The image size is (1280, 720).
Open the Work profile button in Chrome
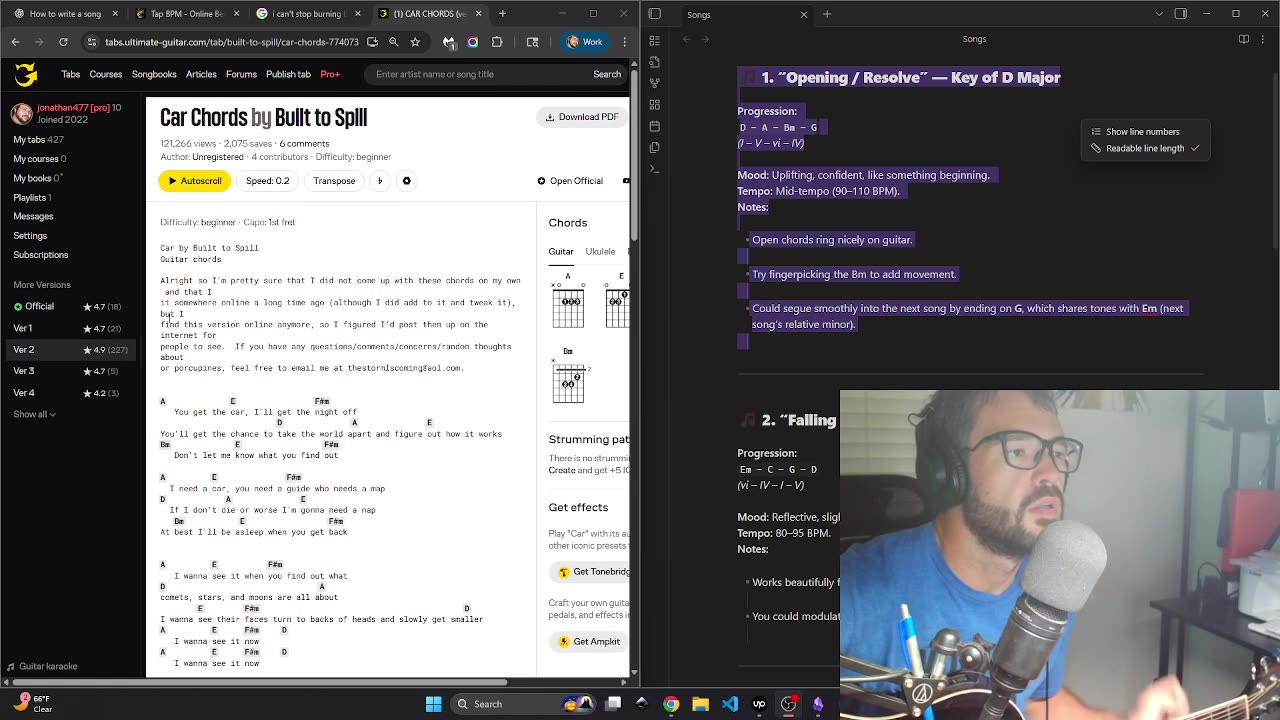click(584, 42)
